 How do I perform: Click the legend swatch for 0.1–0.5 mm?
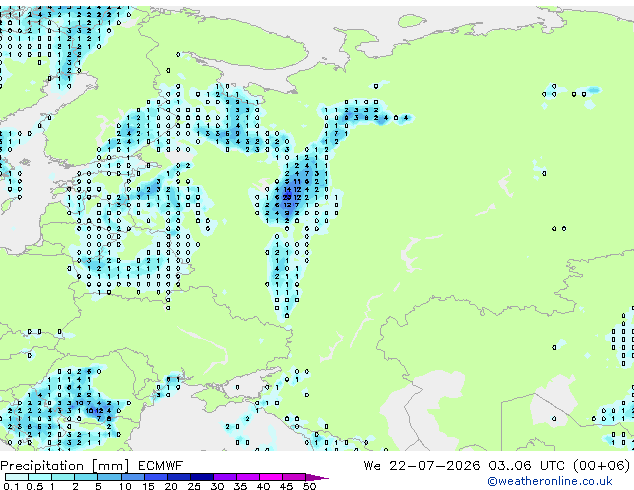[17, 477]
